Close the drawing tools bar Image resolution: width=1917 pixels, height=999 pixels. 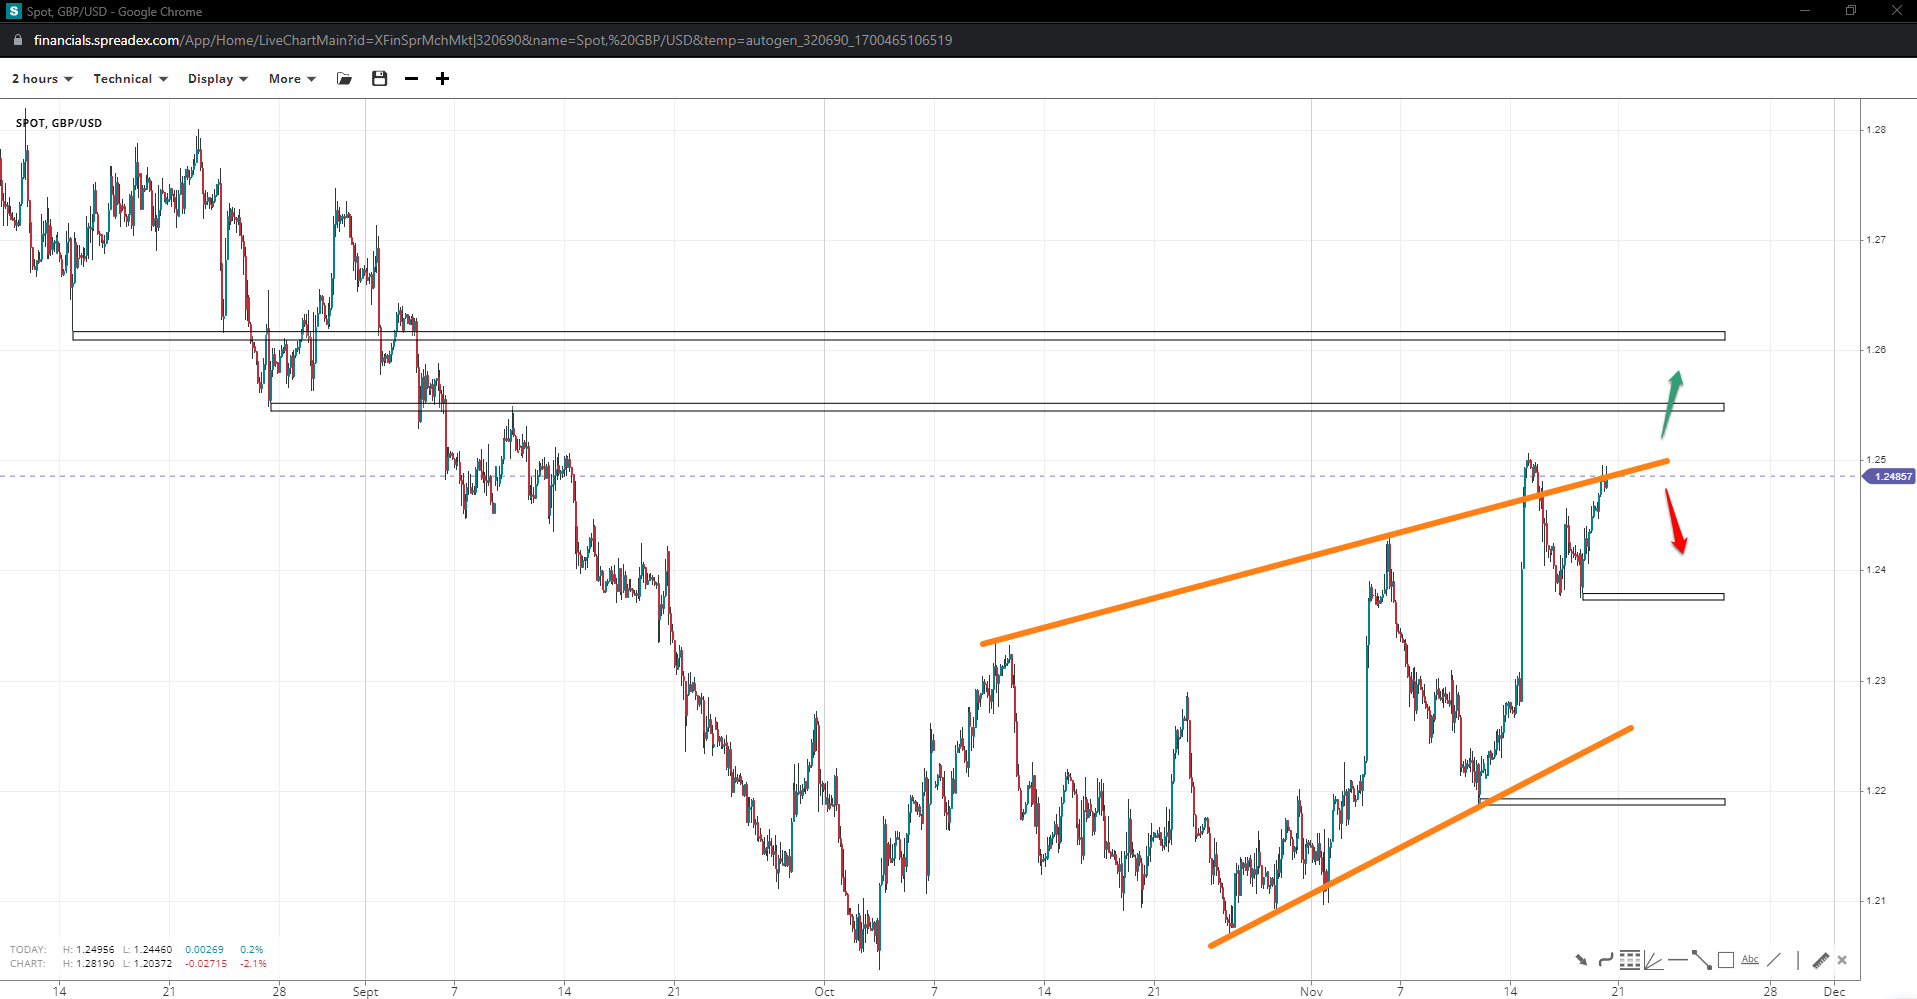1842,960
